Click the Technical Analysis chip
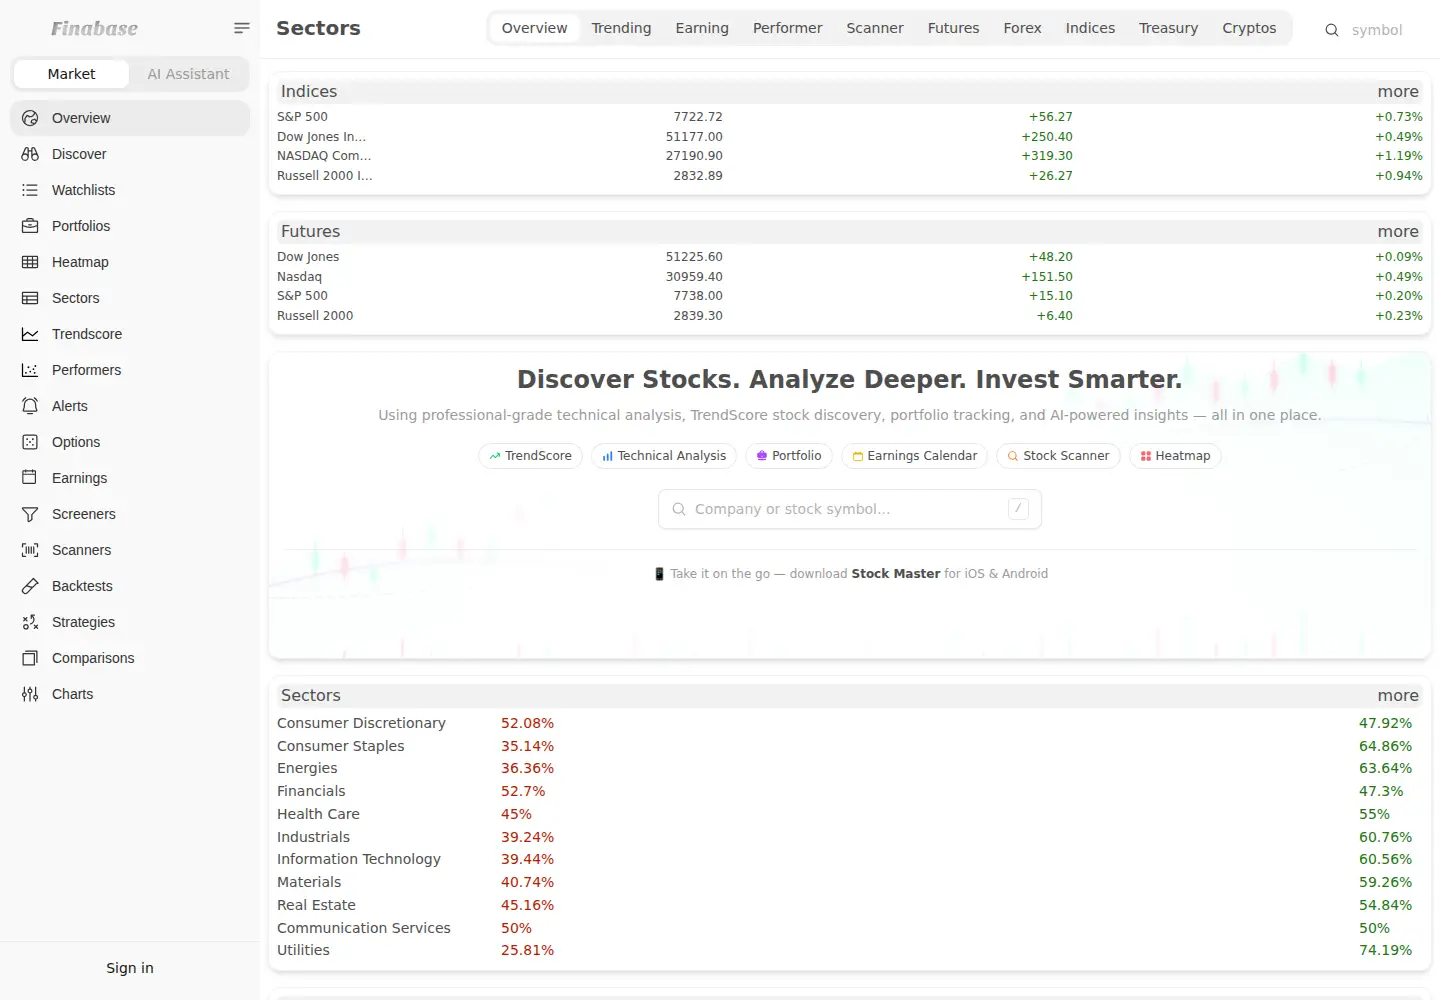 pyautogui.click(x=664, y=456)
